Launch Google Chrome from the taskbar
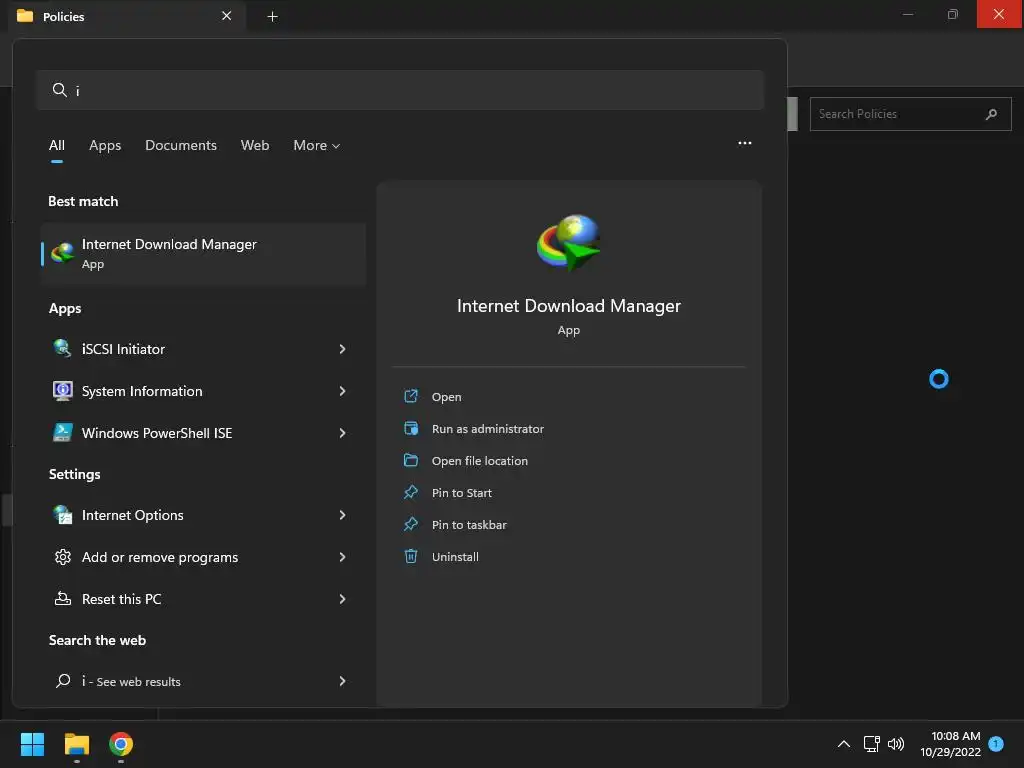Viewport: 1024px width, 768px height. (x=121, y=744)
